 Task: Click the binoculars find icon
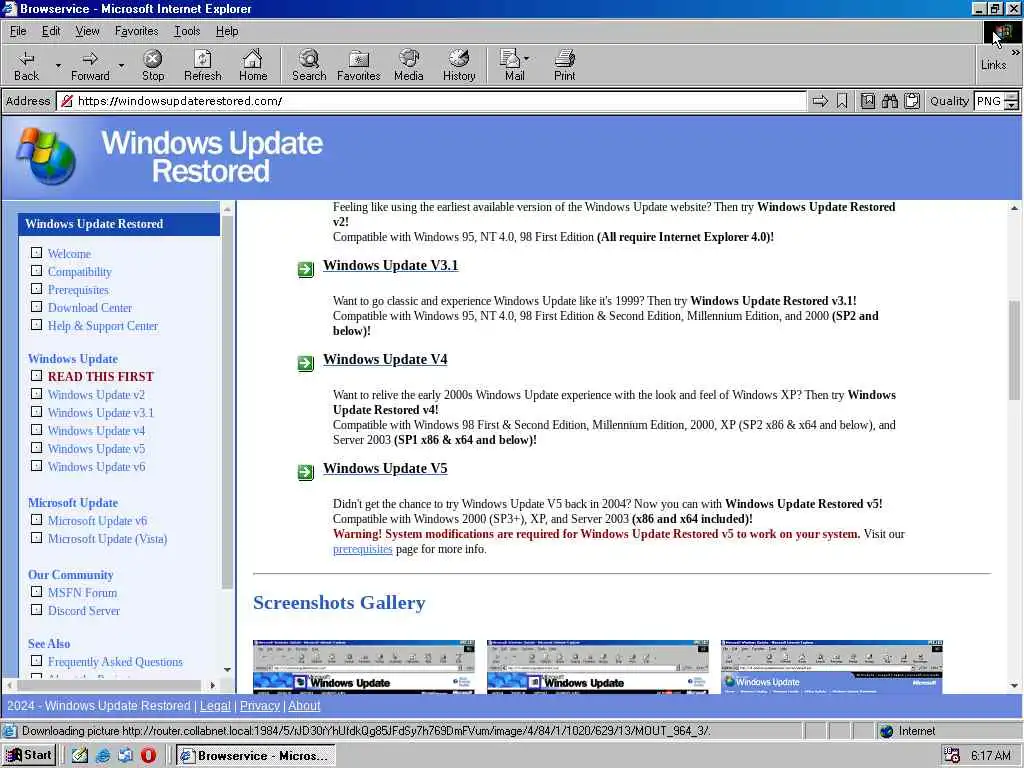pos(889,101)
